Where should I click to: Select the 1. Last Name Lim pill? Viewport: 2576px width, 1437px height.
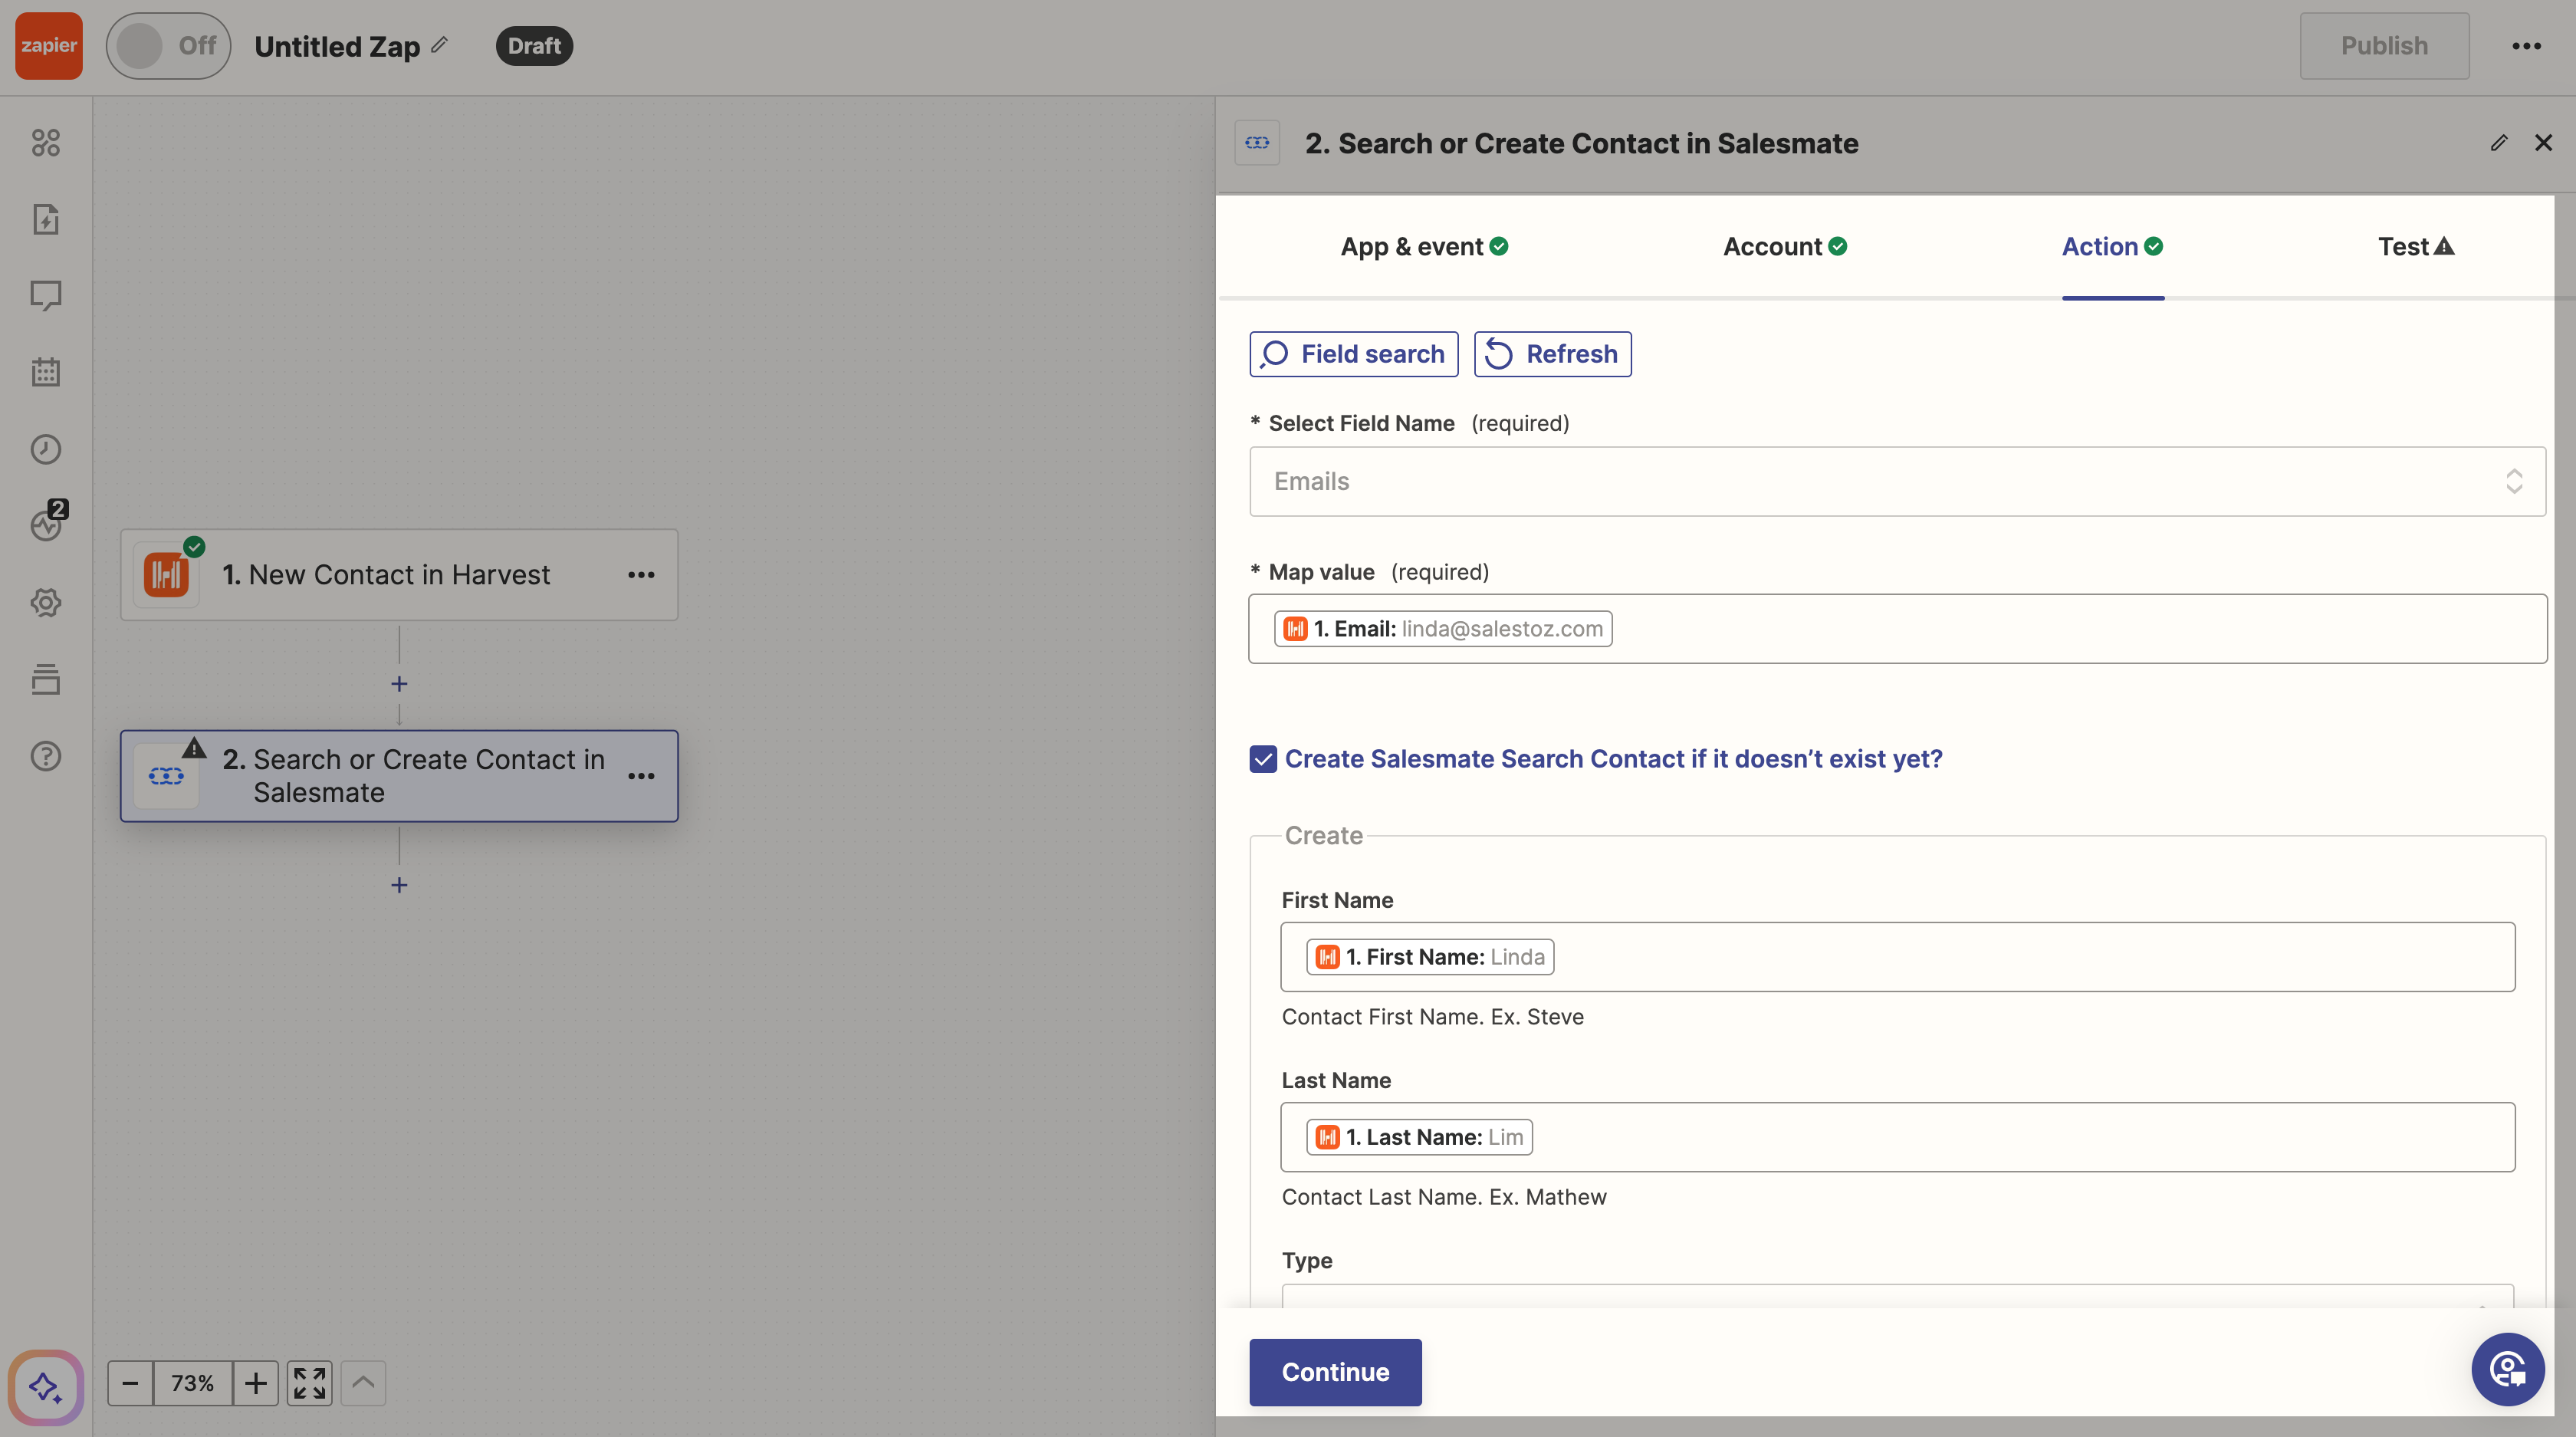tap(1419, 1137)
